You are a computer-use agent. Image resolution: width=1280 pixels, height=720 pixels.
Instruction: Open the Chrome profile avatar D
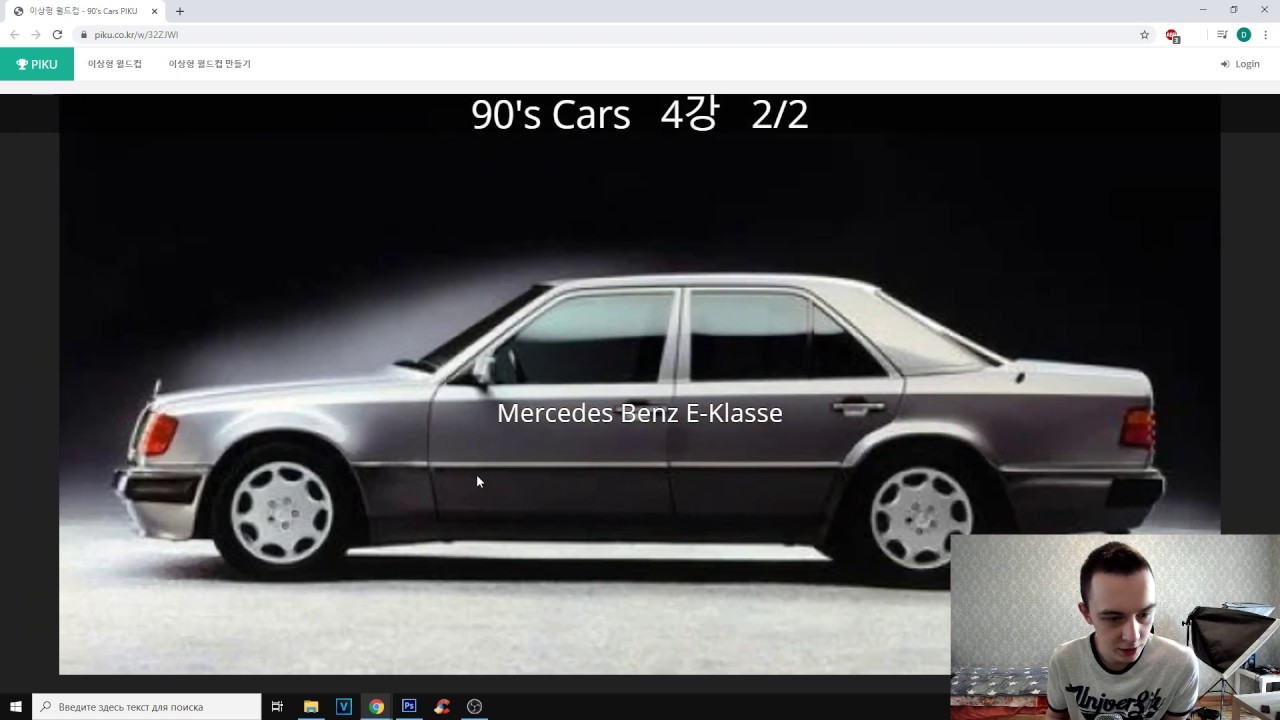[1244, 34]
